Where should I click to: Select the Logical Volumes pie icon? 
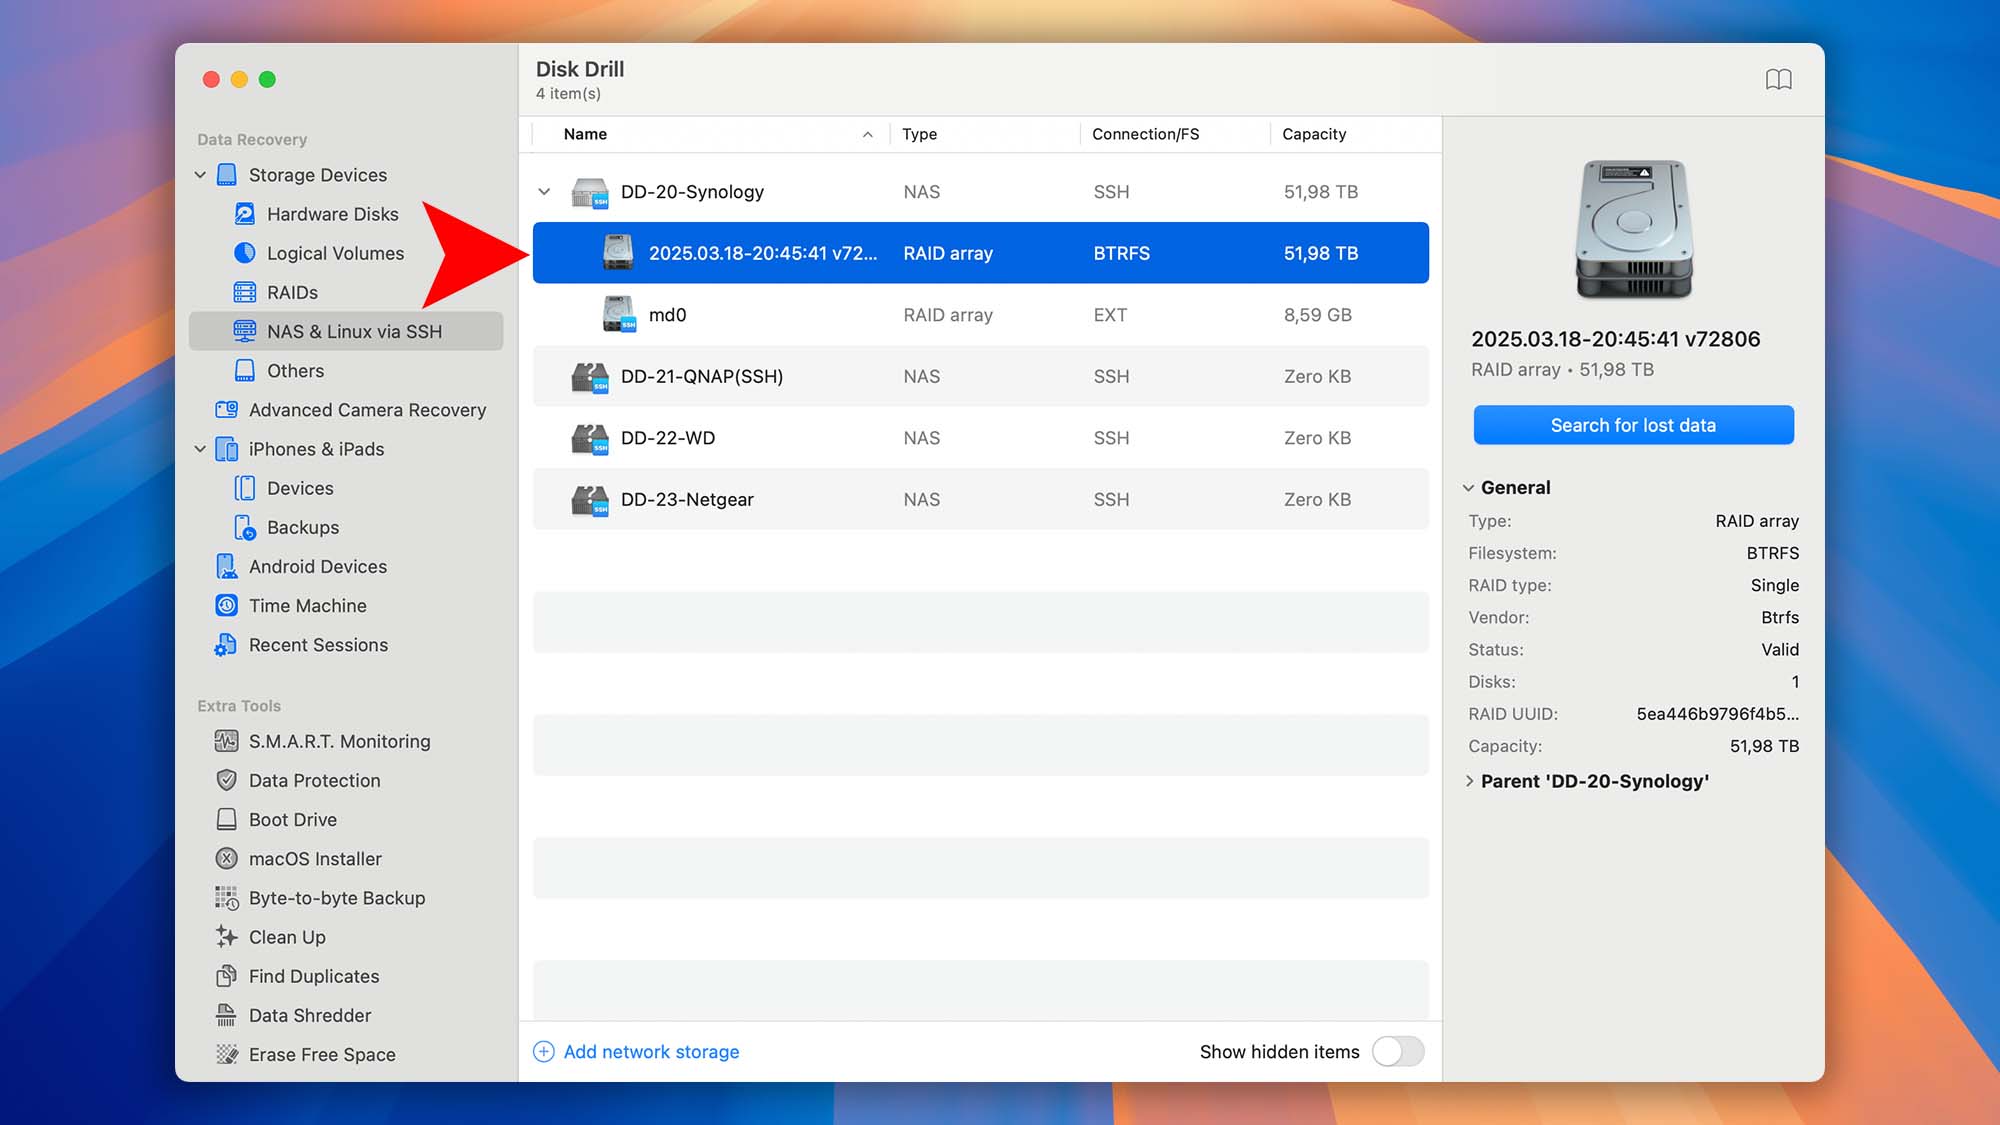[245, 253]
